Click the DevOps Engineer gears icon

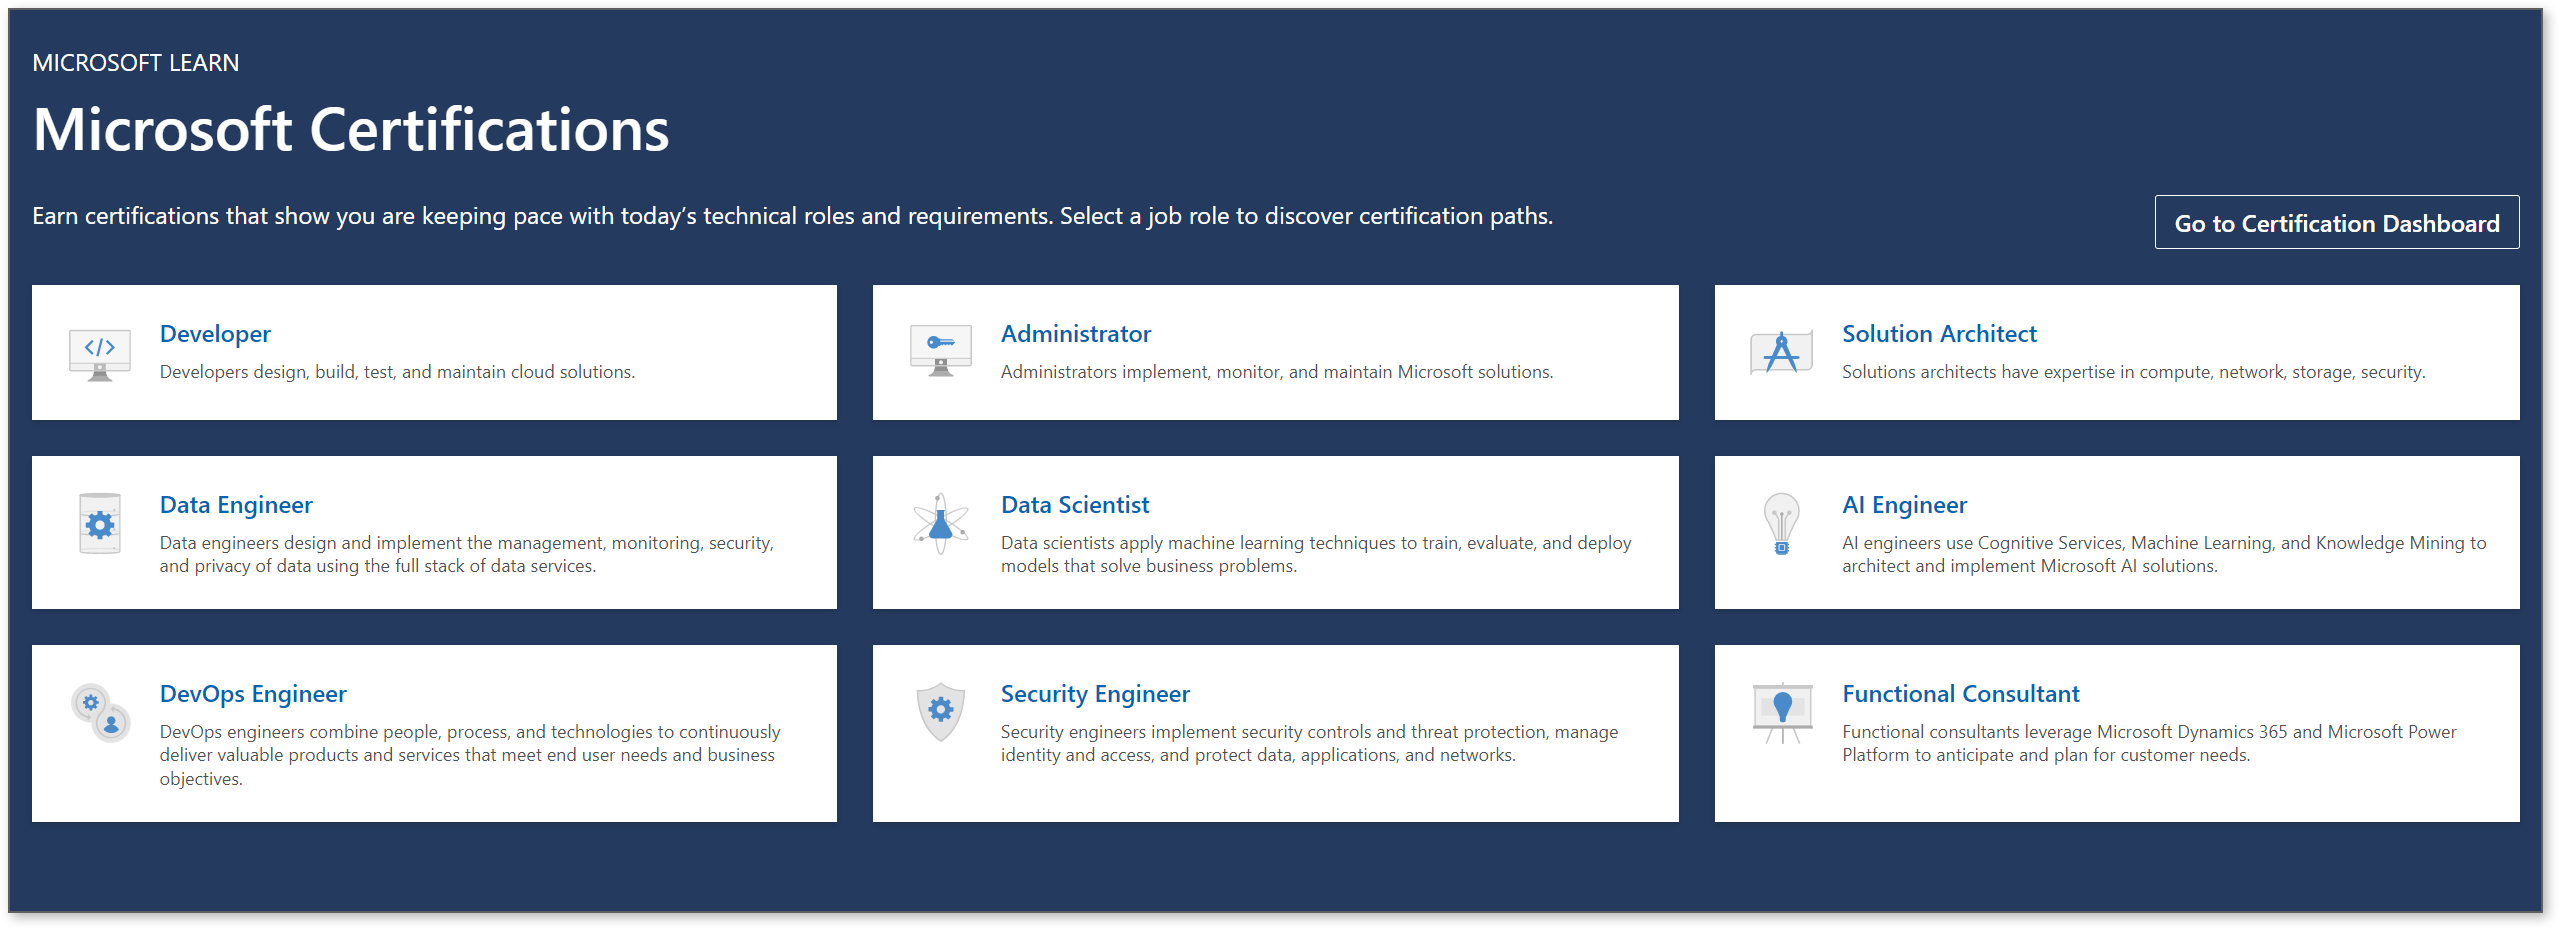coord(100,713)
